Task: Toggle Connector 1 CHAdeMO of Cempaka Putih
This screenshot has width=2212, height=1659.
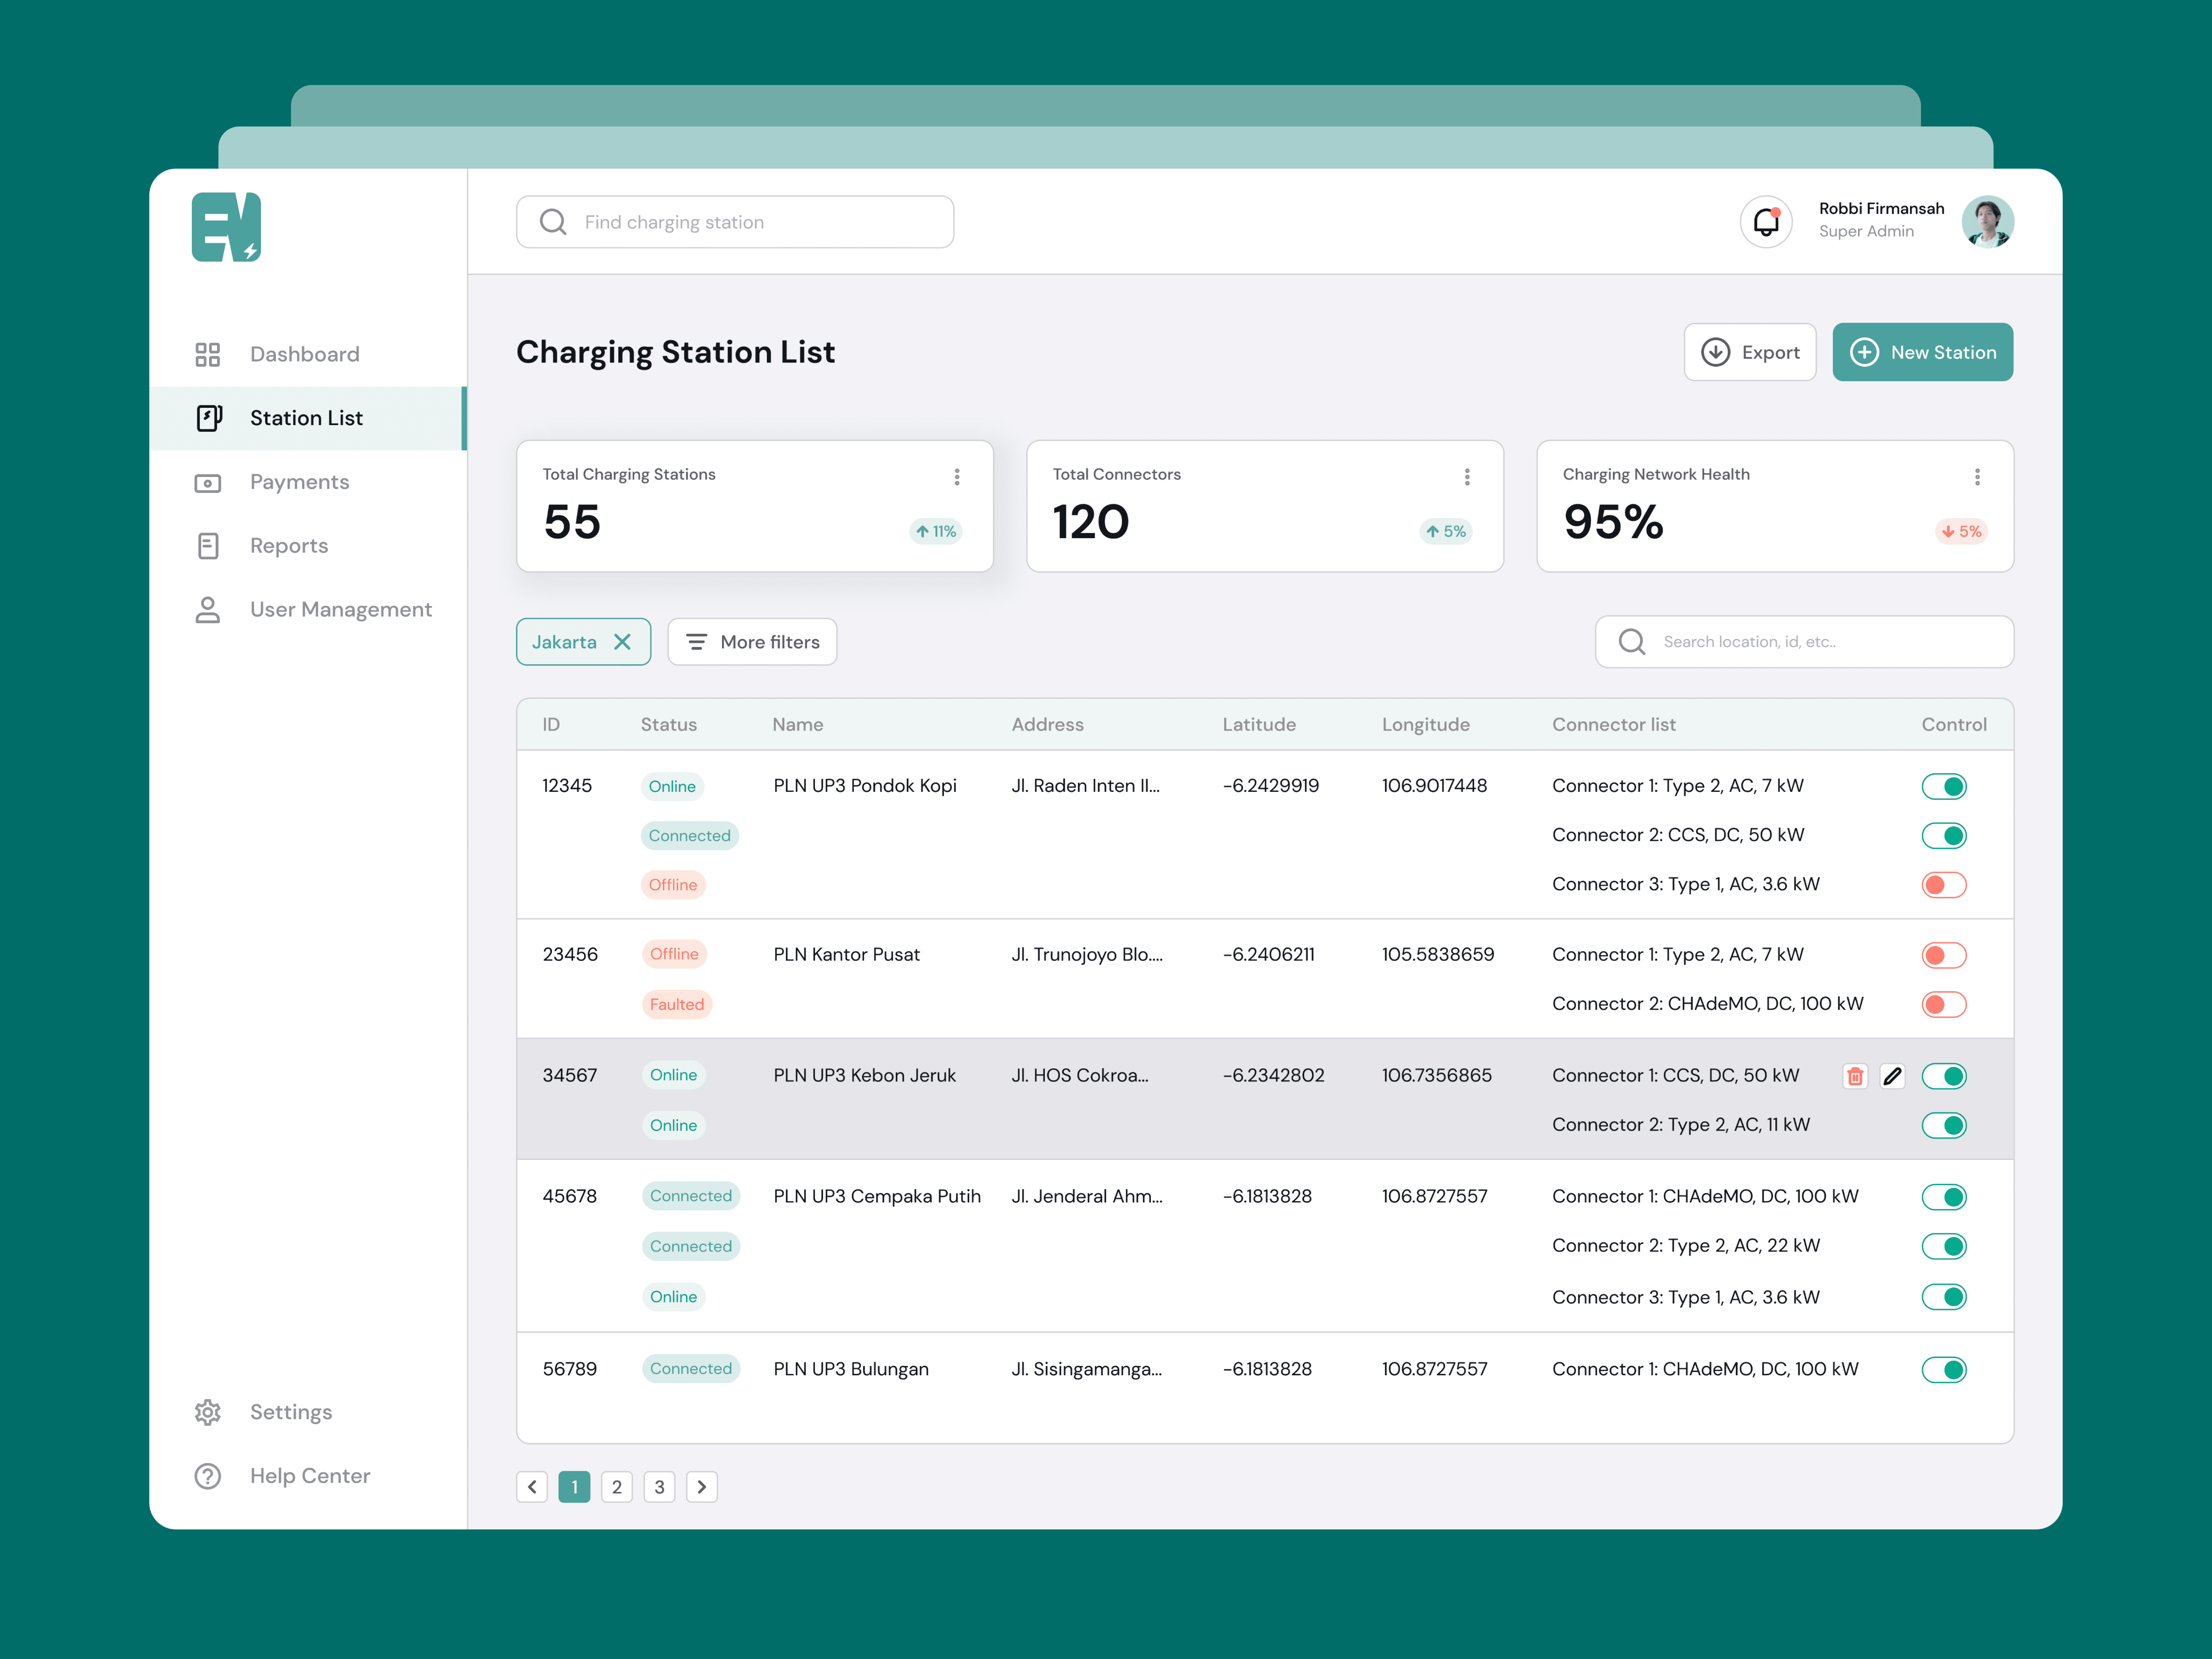Action: pyautogui.click(x=1944, y=1197)
